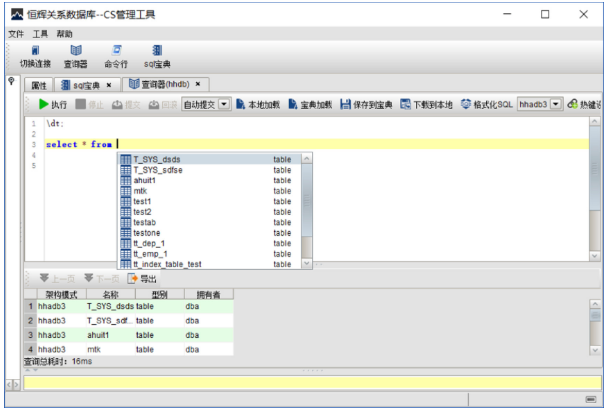611x413 pixels.
Task: Select tt_emp_1 in autocomplete list
Action: coord(210,254)
